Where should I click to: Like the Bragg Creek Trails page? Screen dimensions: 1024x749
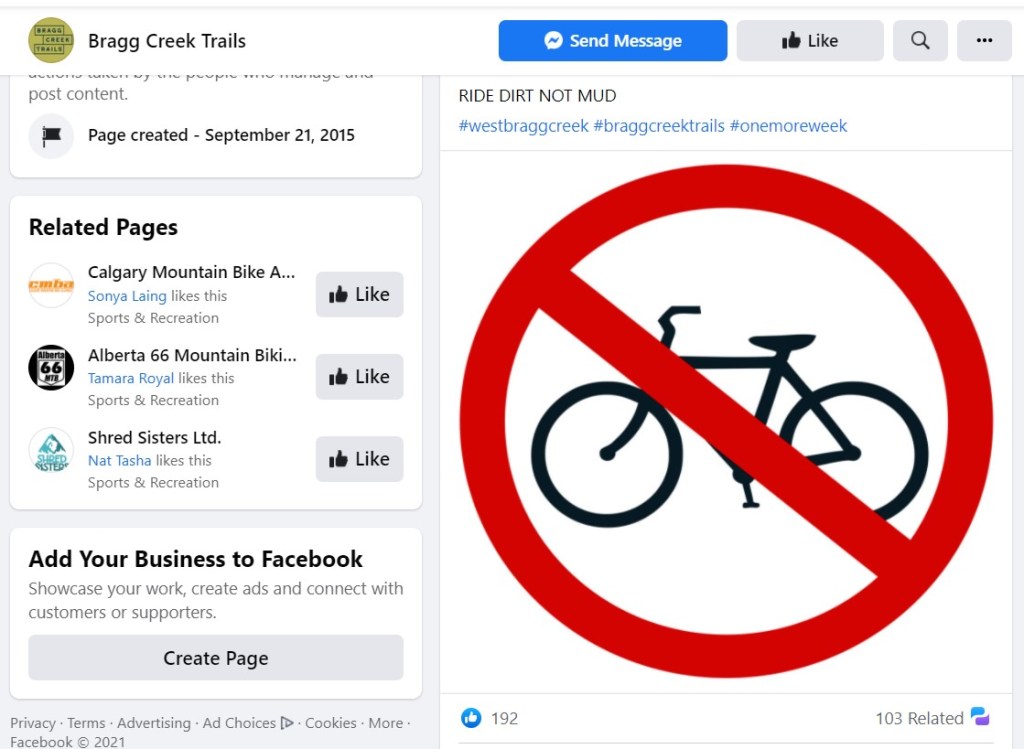(810, 41)
